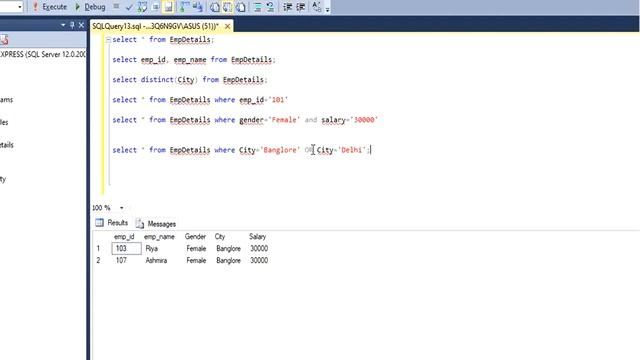
Task: Click 'select emp_id, emp_name' query line
Action: [194, 60]
